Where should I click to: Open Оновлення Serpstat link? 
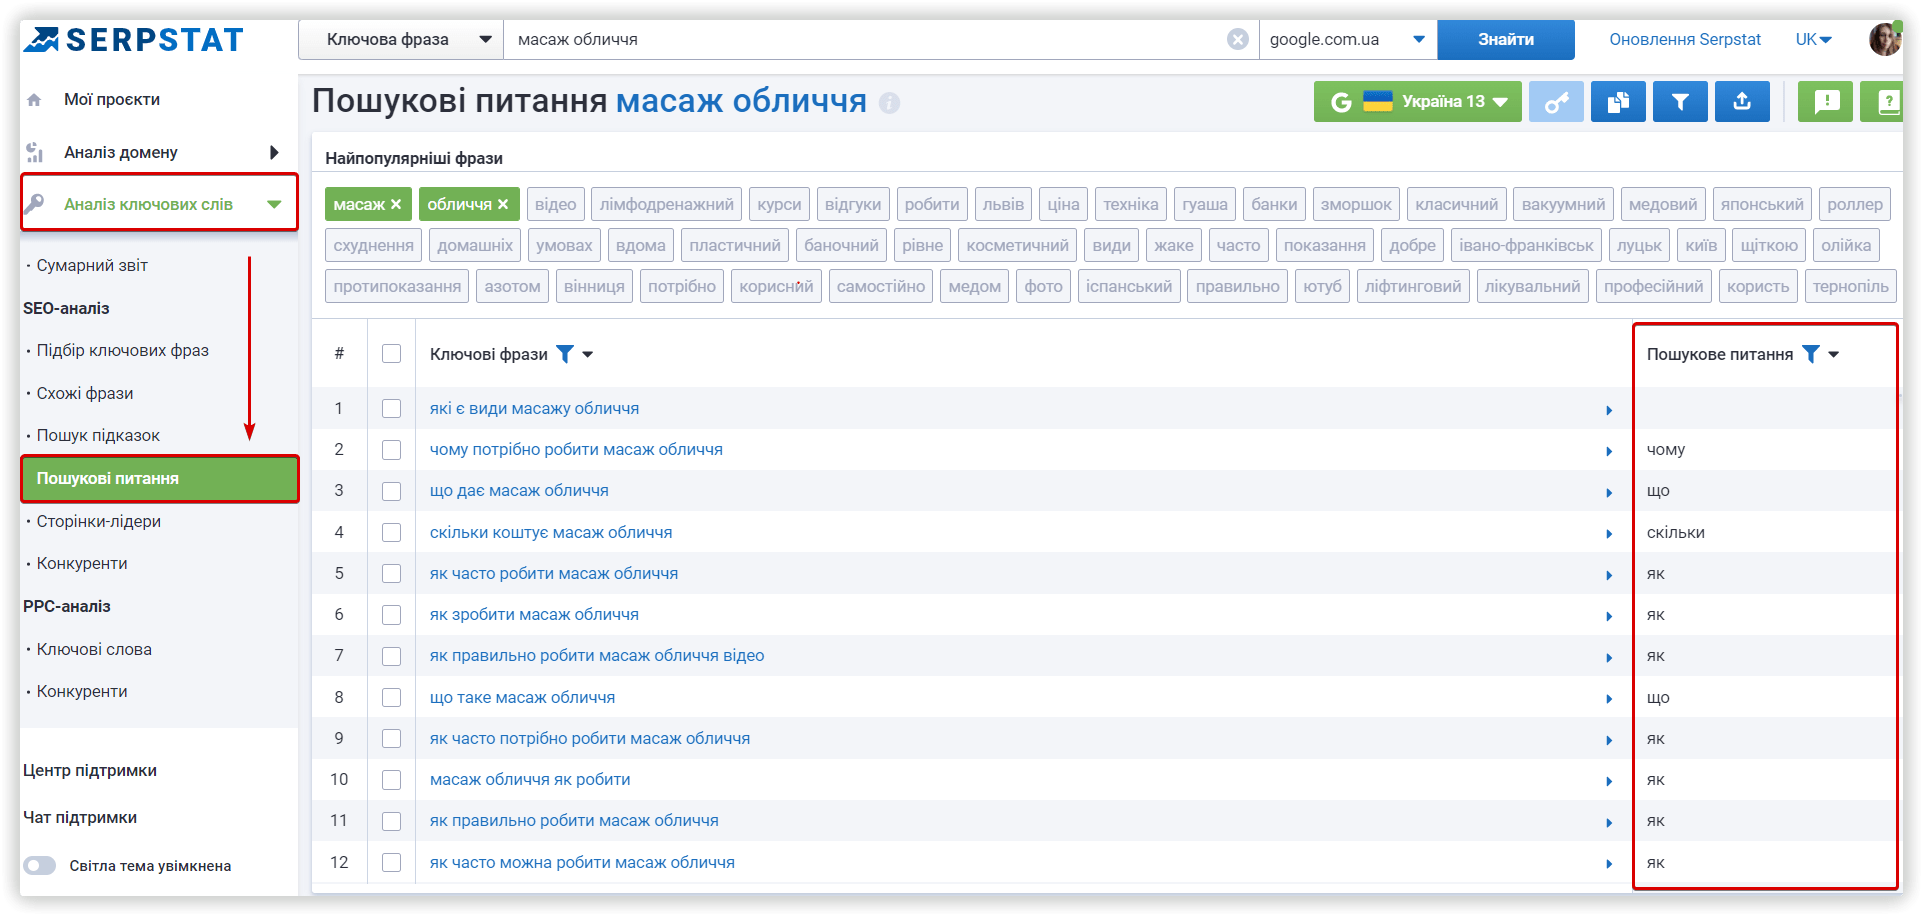[x=1685, y=39]
